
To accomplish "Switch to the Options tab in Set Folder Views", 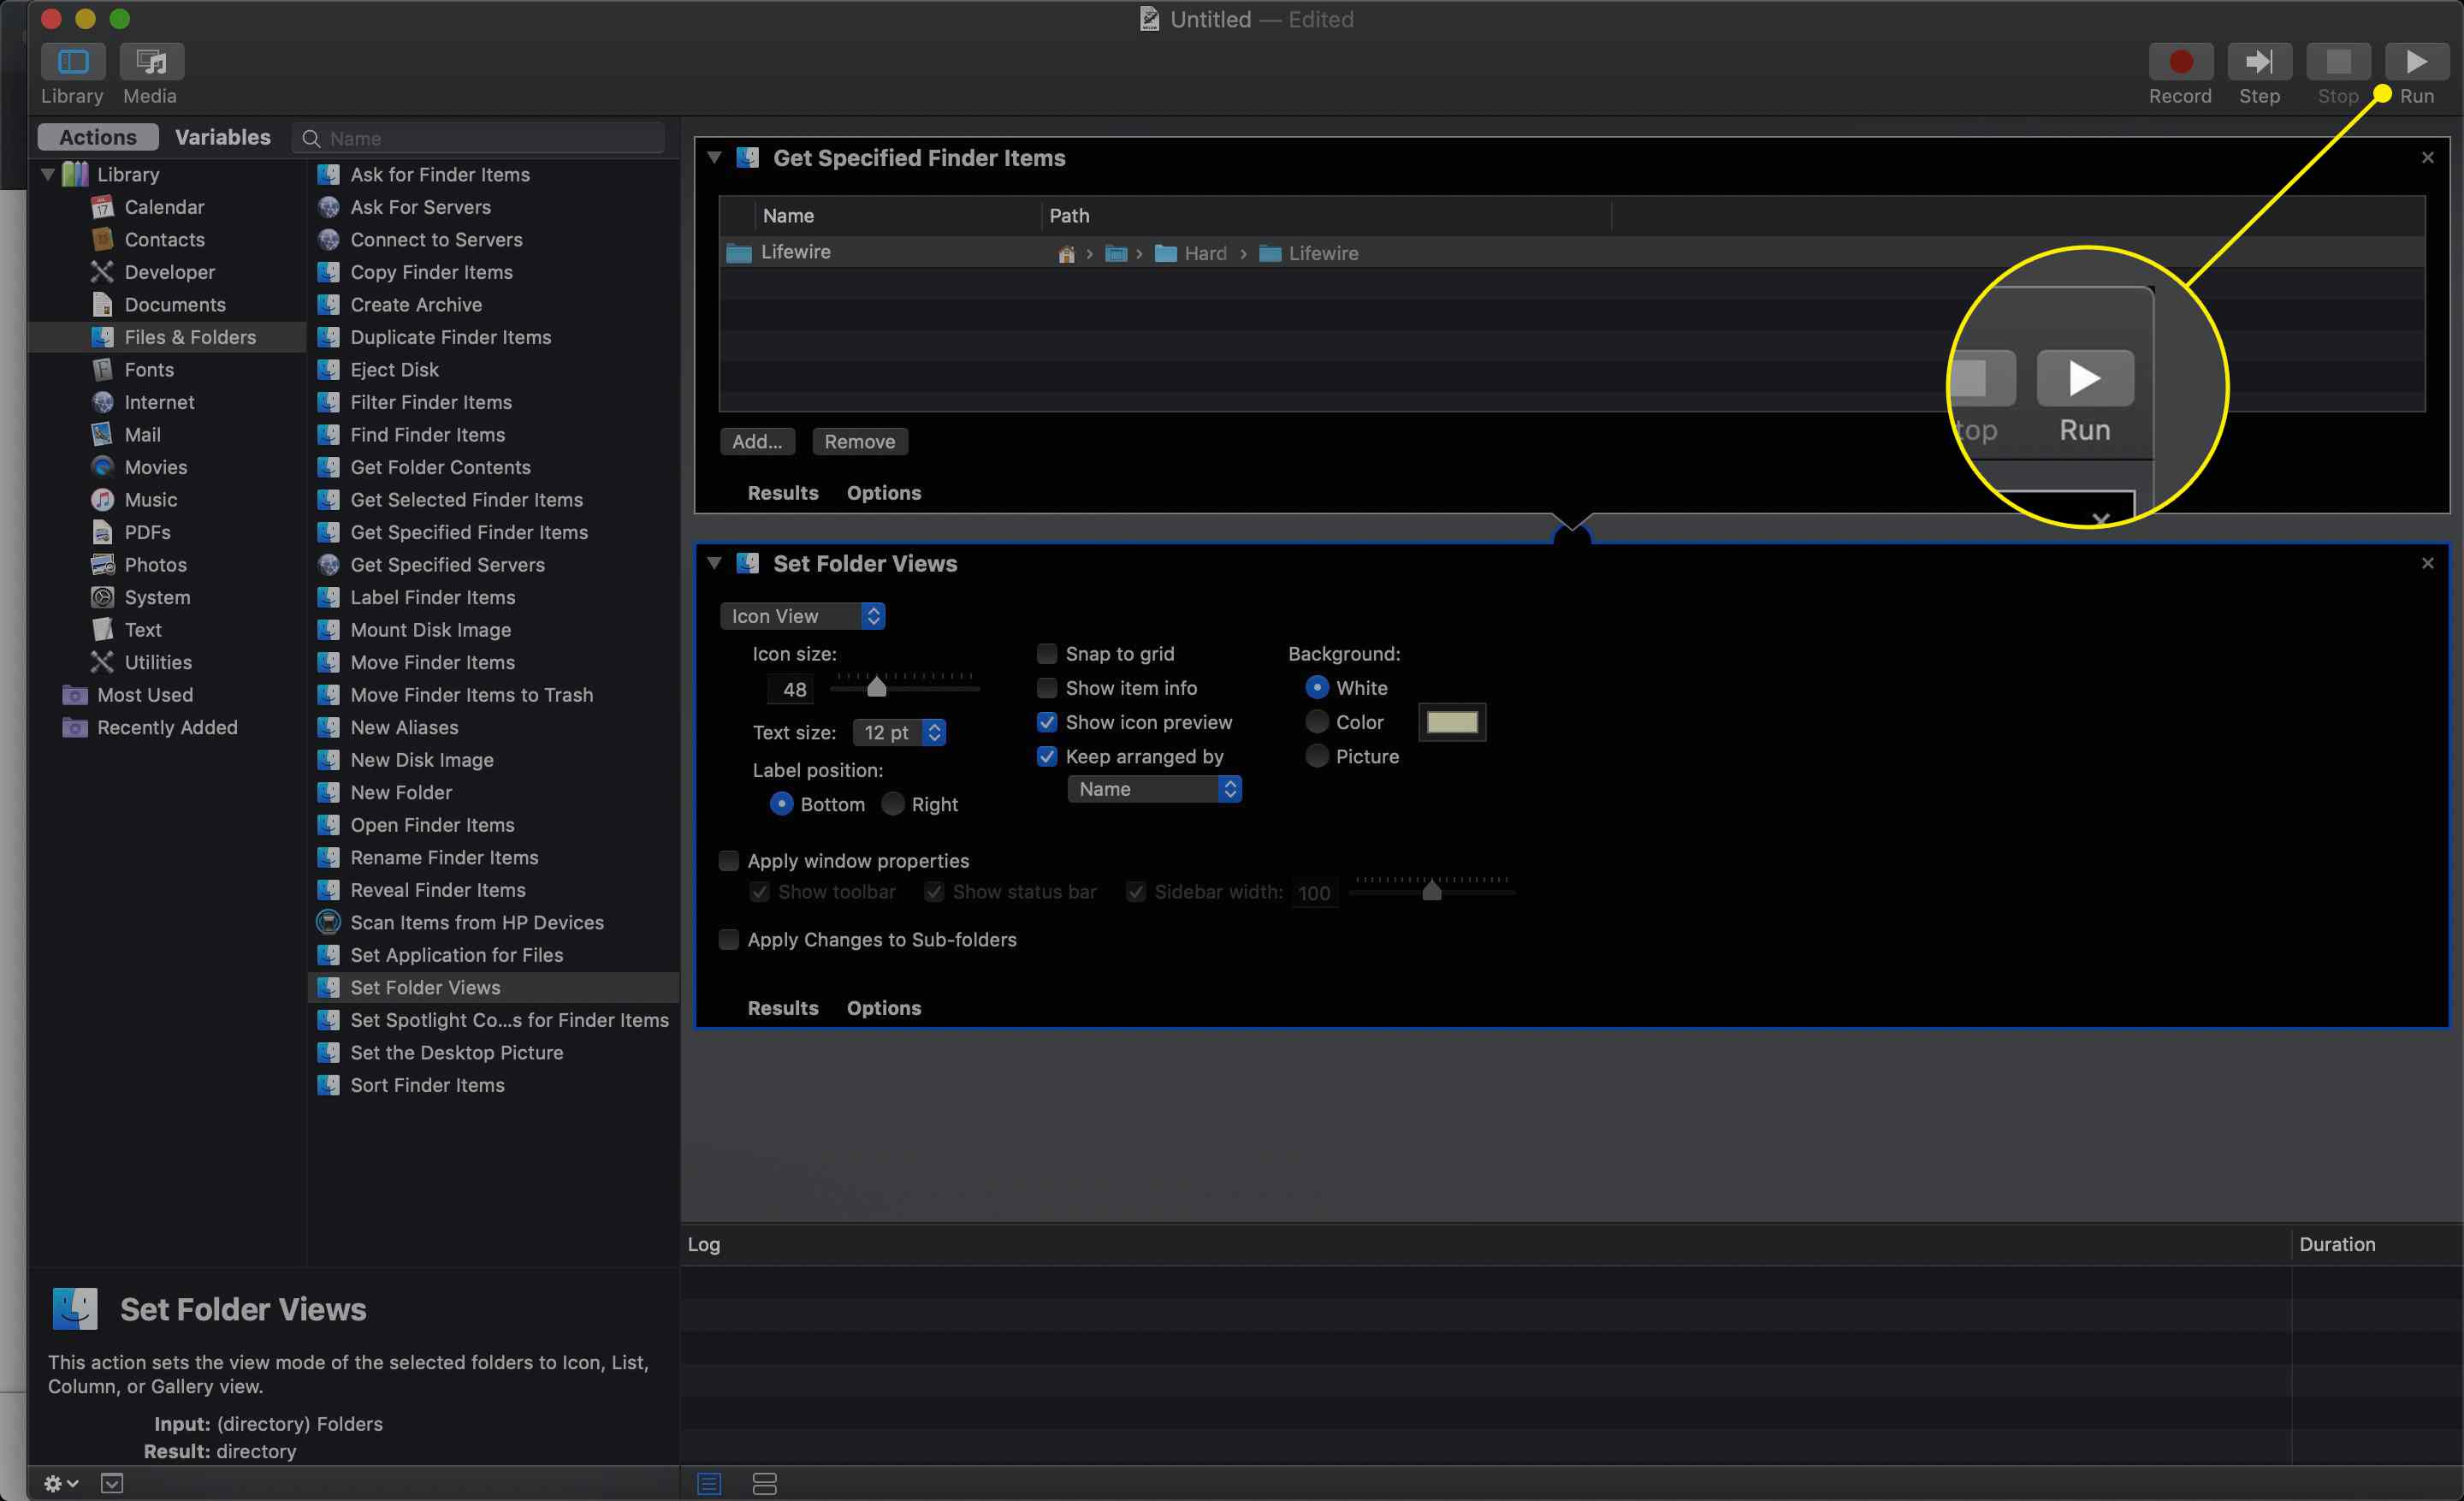I will pos(884,1008).
